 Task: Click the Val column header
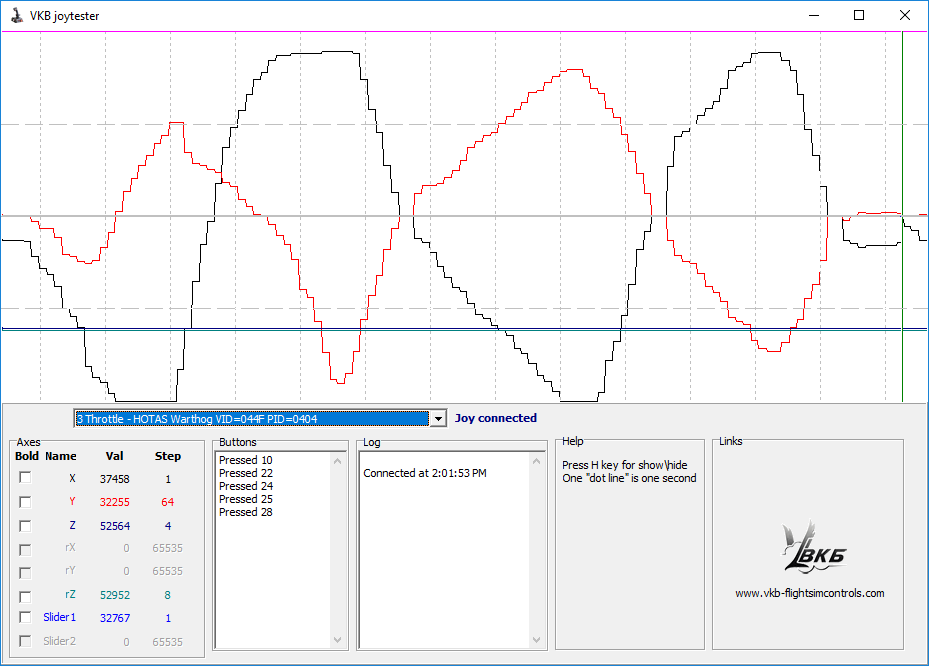[114, 456]
